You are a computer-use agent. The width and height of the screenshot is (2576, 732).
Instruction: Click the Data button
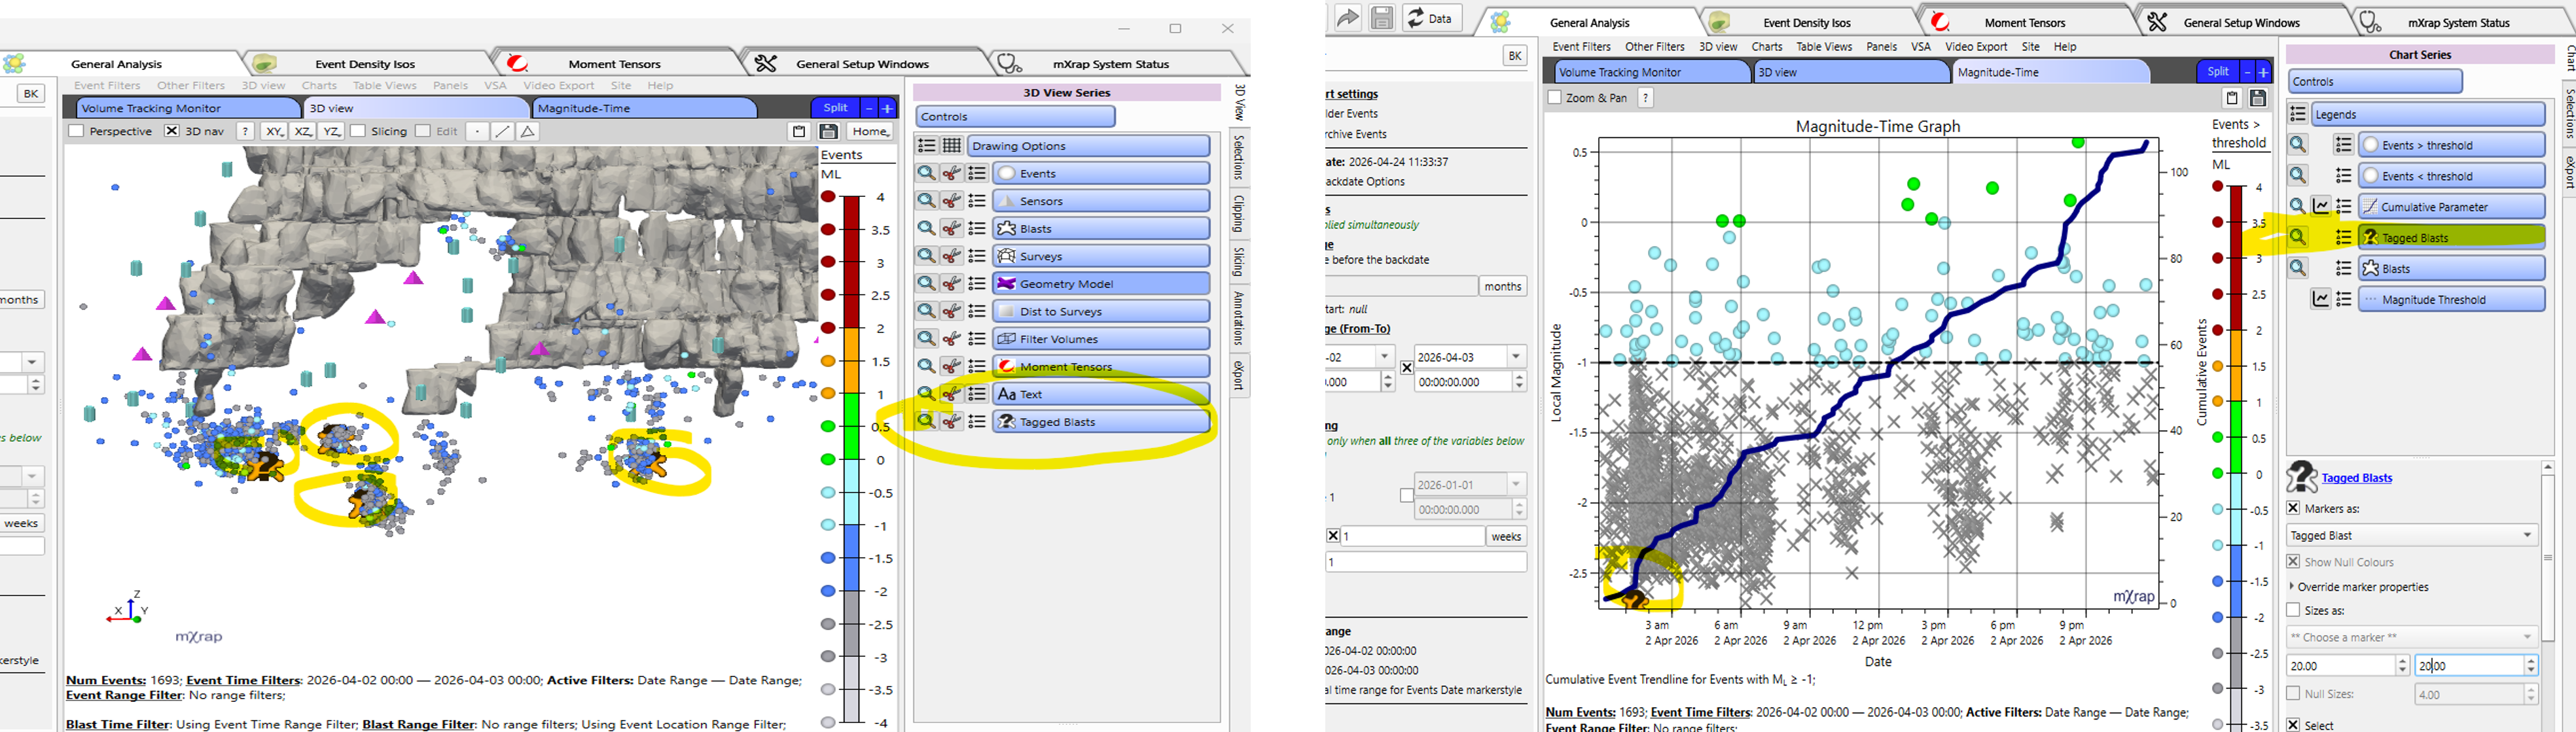[1432, 18]
